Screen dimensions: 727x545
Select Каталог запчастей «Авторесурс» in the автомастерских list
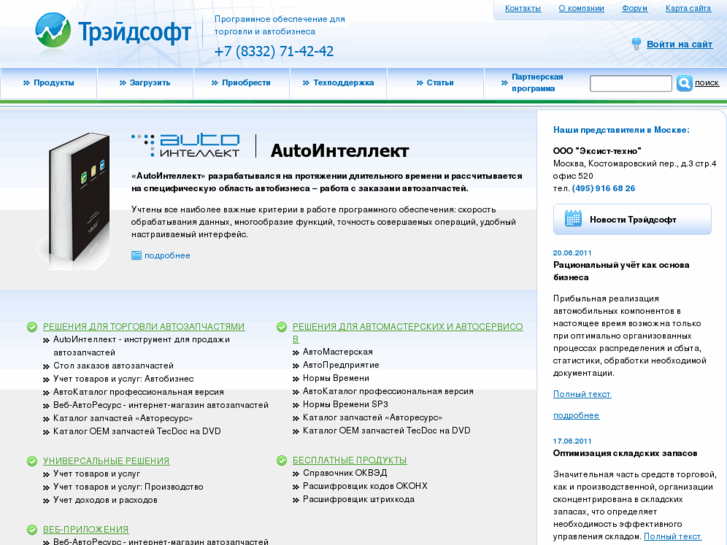(x=372, y=417)
